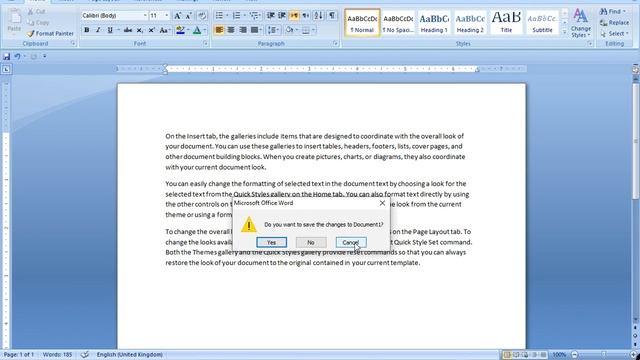Open zoom dialog via 100% label

(x=559, y=355)
